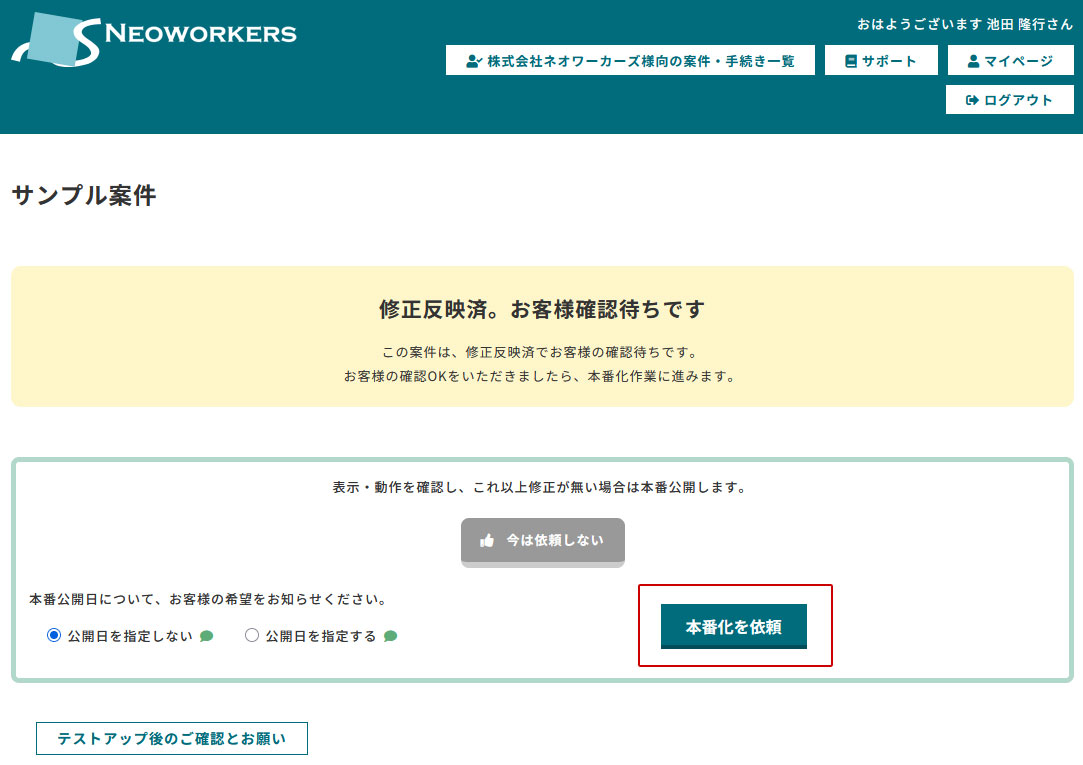Click the 表示・動作を確認し instruction text
The width and height of the screenshot is (1083, 765).
540,488
